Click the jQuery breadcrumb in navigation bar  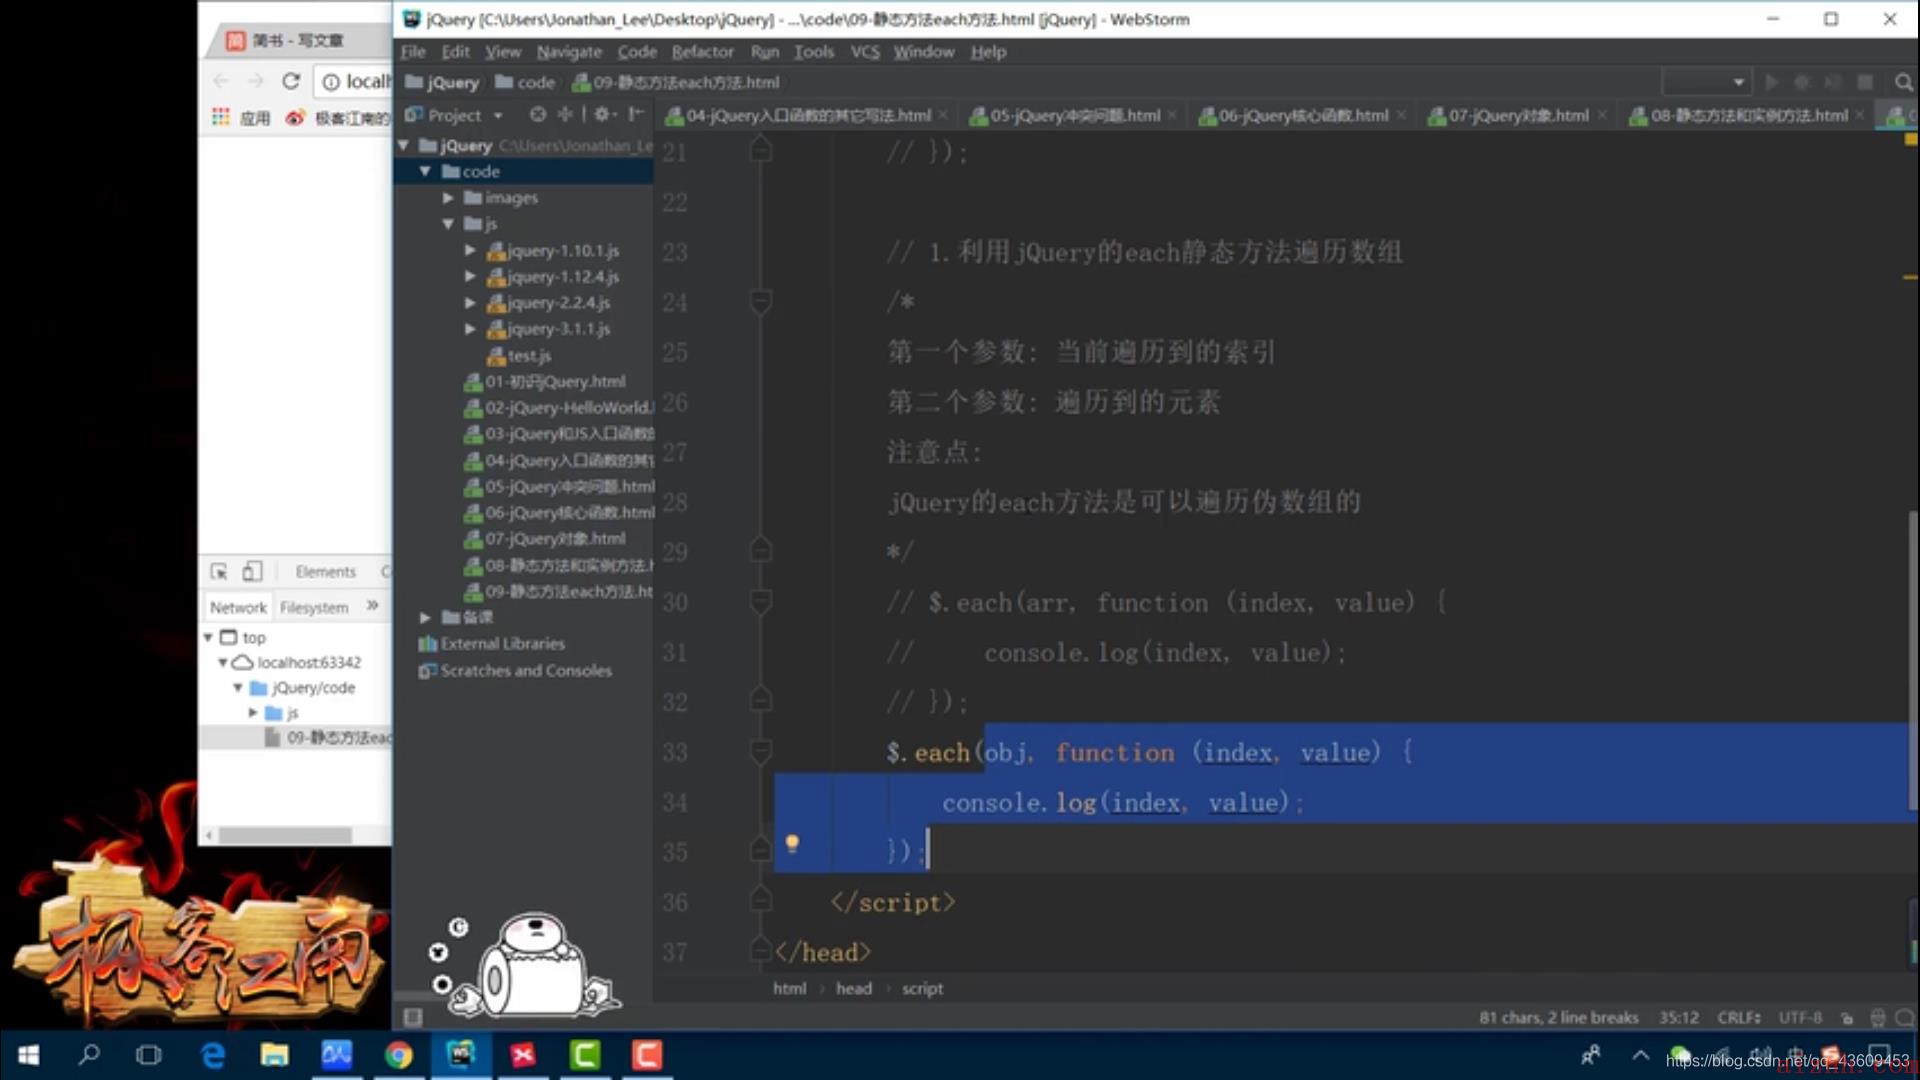click(x=442, y=83)
